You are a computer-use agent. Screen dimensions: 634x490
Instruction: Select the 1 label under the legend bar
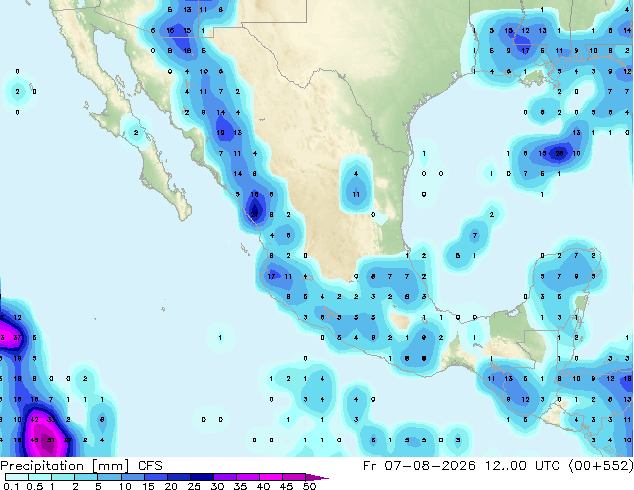(52, 486)
